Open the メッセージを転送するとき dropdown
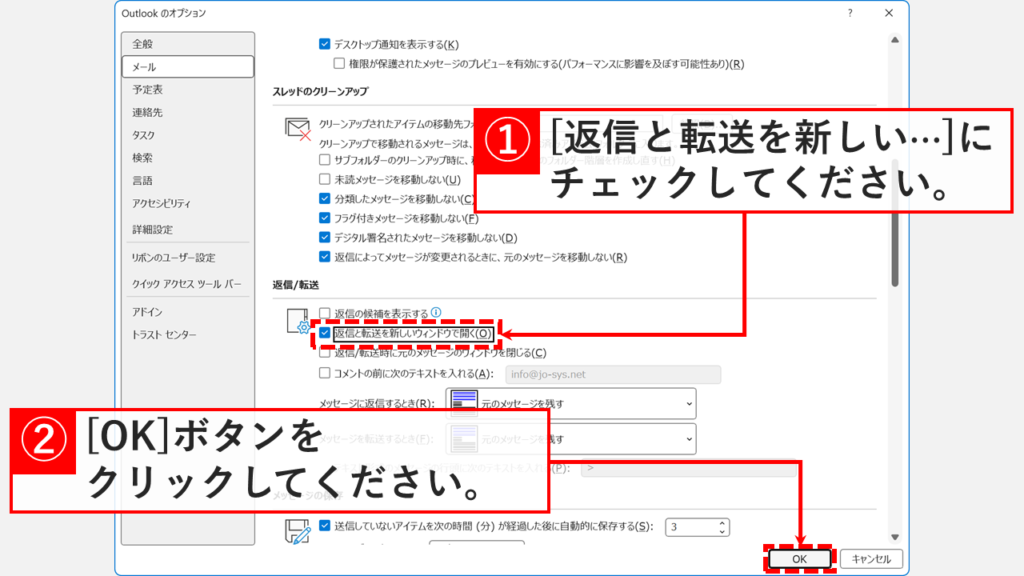 [x=689, y=438]
